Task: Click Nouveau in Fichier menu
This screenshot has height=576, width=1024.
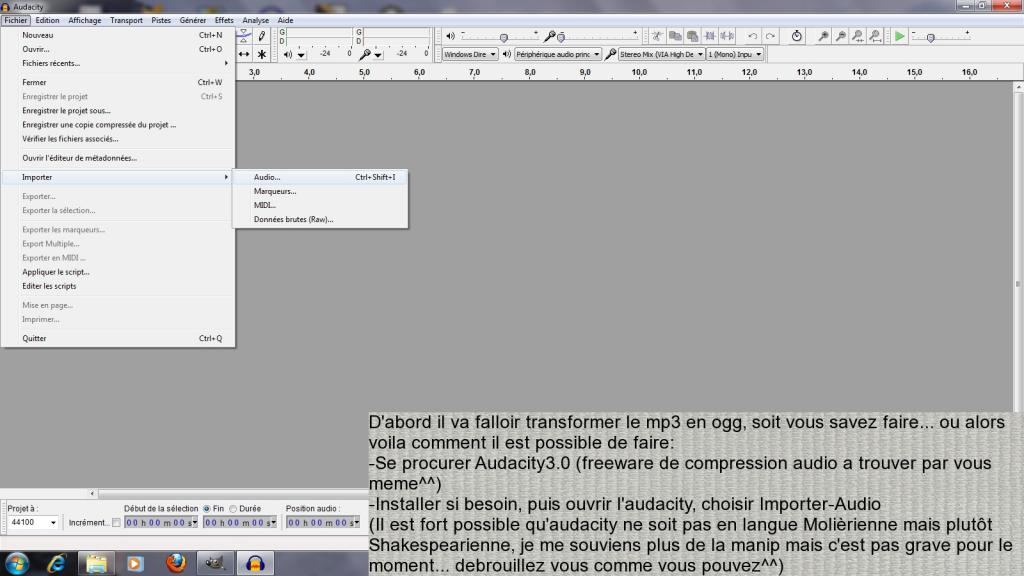Action: click(x=118, y=35)
